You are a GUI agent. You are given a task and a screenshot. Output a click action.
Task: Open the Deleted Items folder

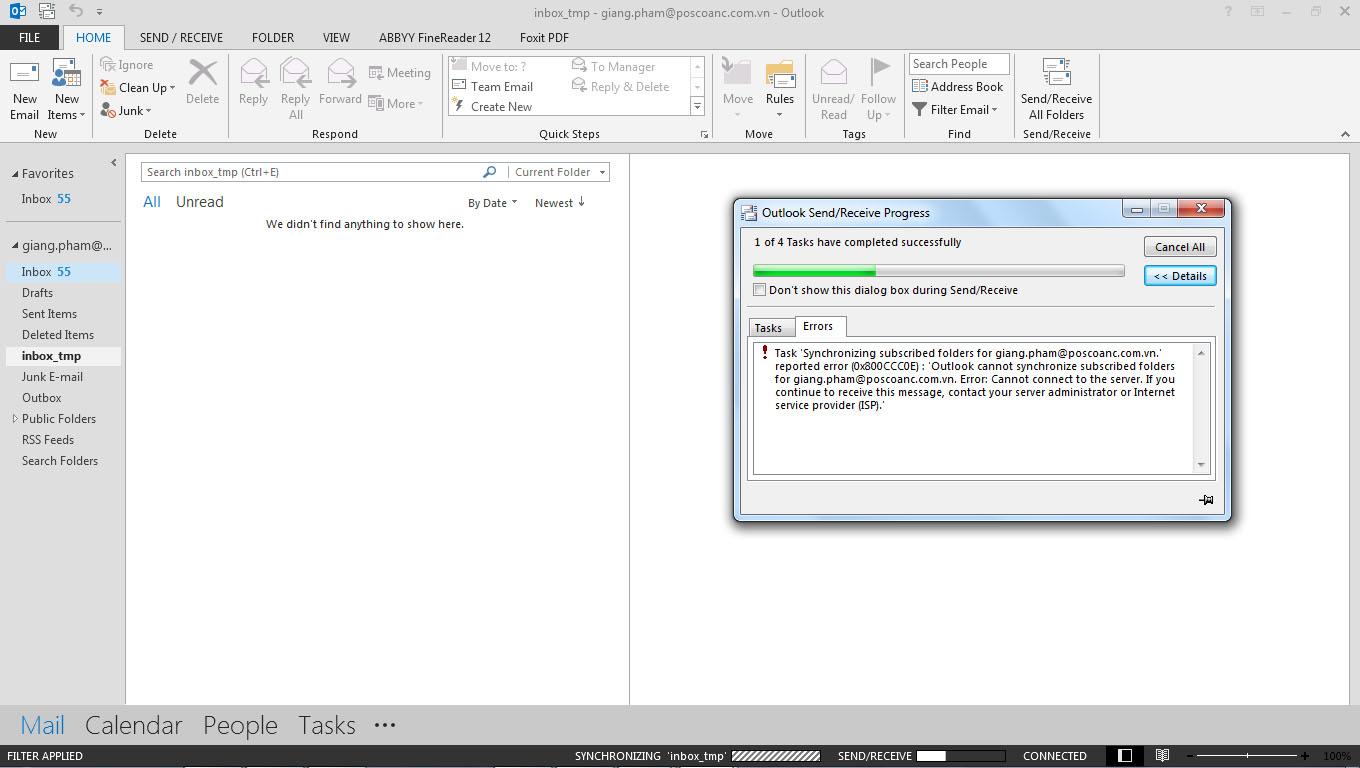(58, 335)
